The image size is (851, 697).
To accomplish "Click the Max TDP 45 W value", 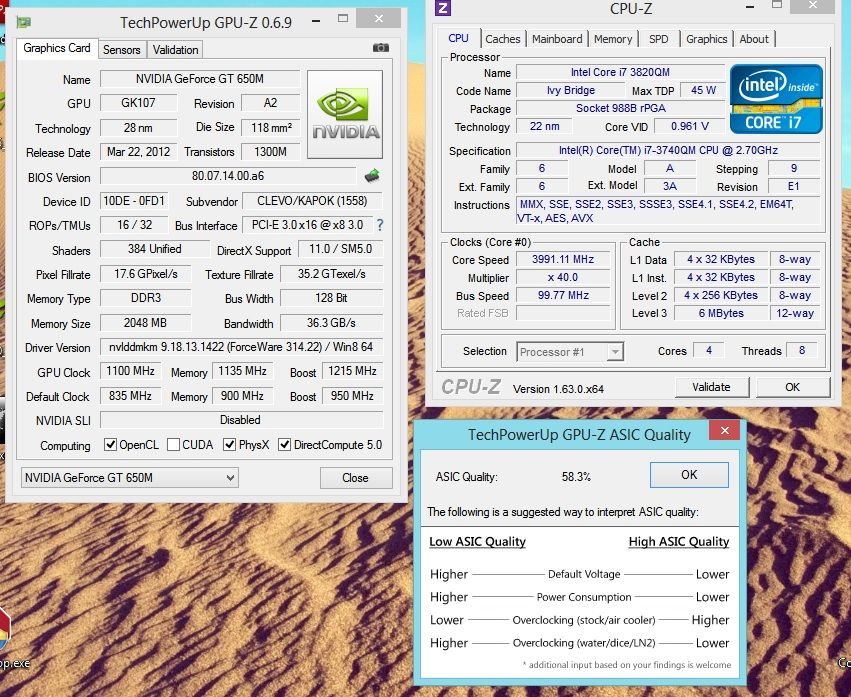I will coord(703,90).
